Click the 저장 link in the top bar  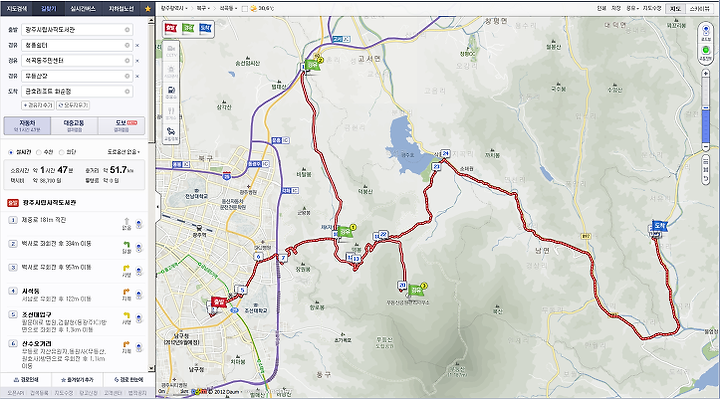click(x=616, y=8)
